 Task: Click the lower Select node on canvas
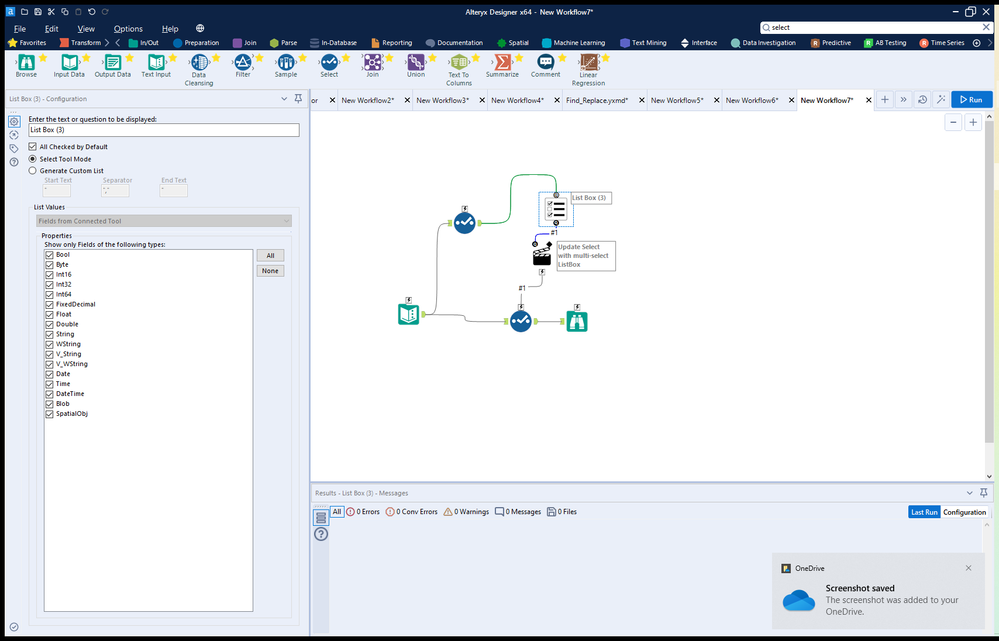[x=521, y=321]
